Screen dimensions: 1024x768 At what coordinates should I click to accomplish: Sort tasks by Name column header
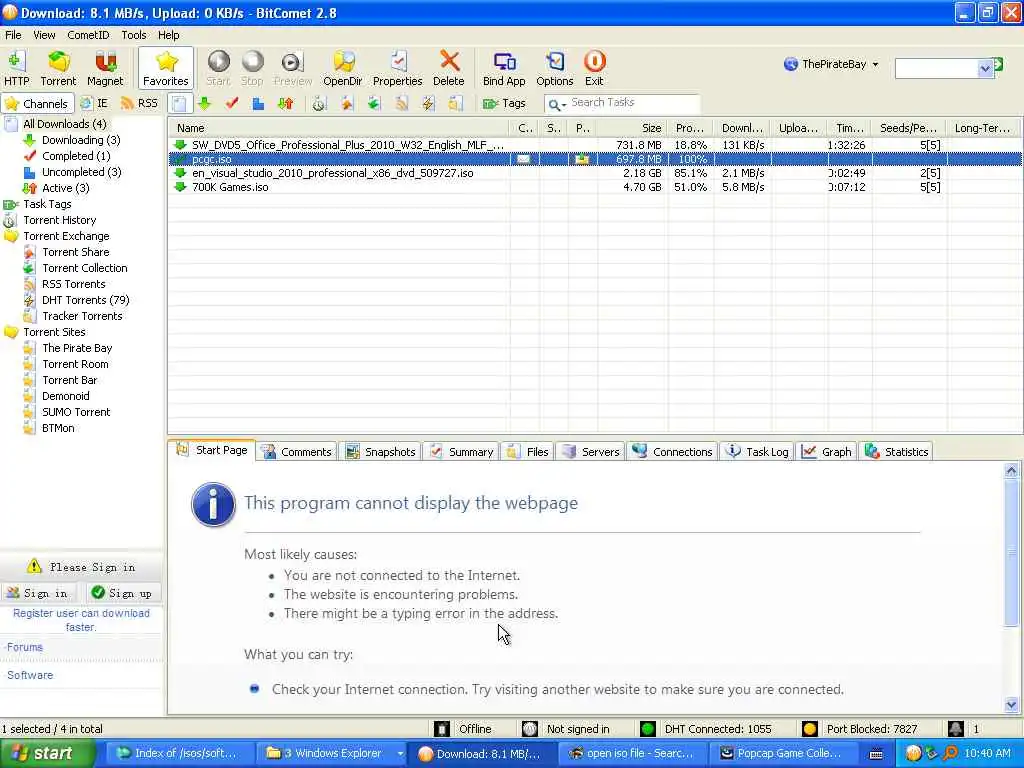point(340,128)
